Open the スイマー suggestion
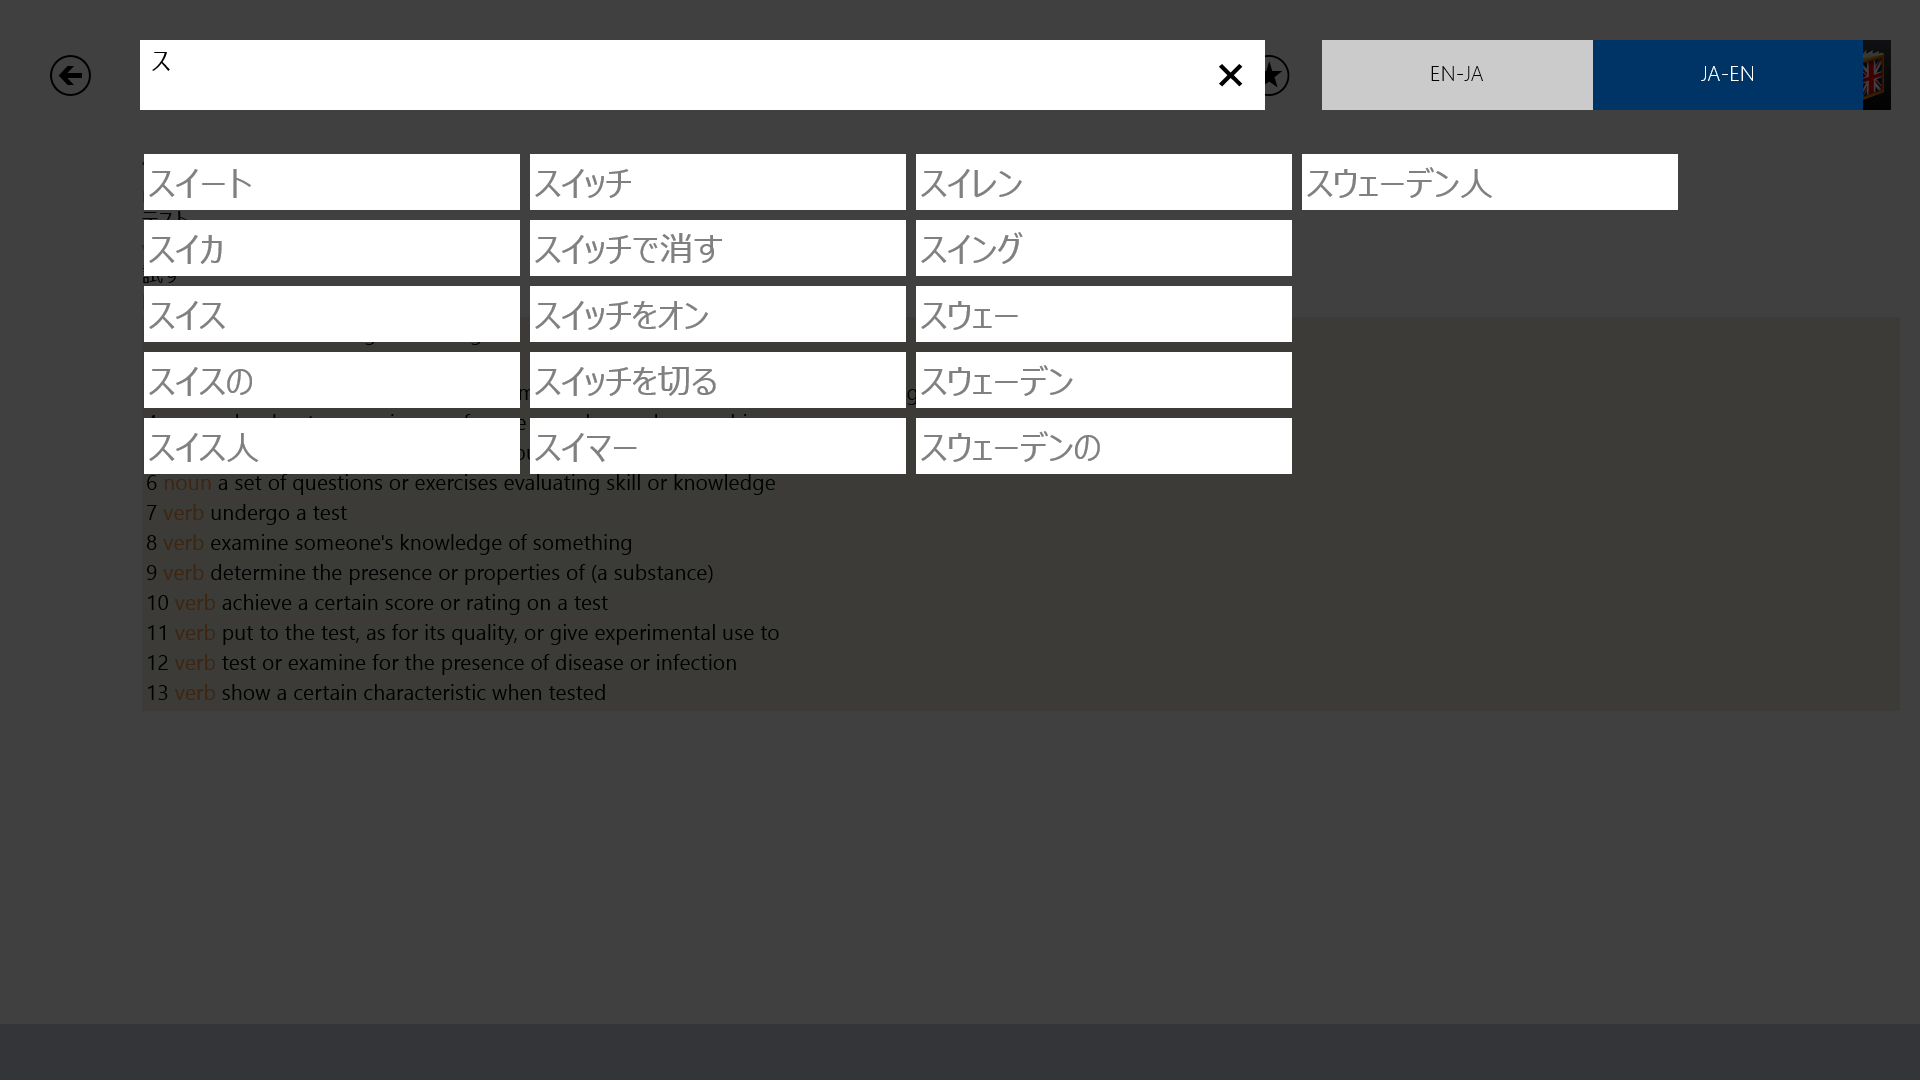Image resolution: width=1920 pixels, height=1080 pixels. click(717, 446)
